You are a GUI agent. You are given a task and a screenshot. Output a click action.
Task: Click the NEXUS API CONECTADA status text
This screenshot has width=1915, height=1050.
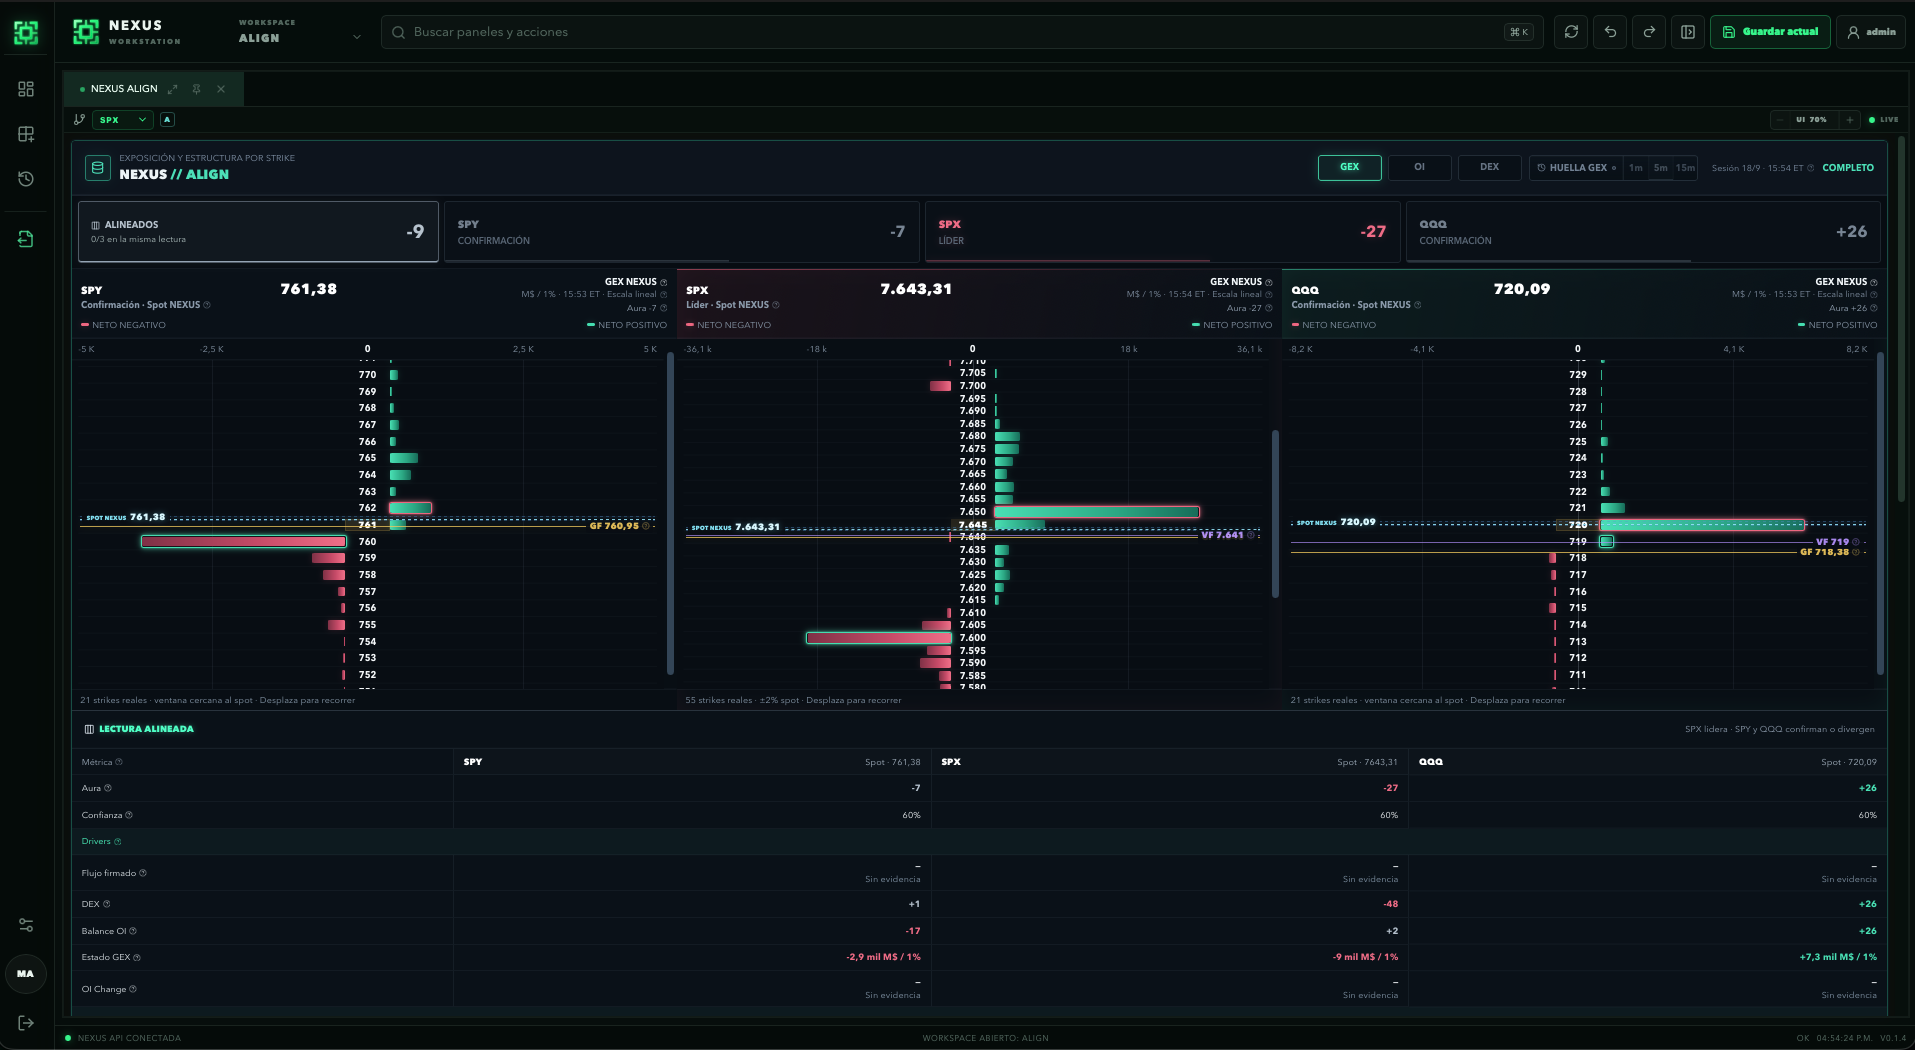coord(129,1038)
